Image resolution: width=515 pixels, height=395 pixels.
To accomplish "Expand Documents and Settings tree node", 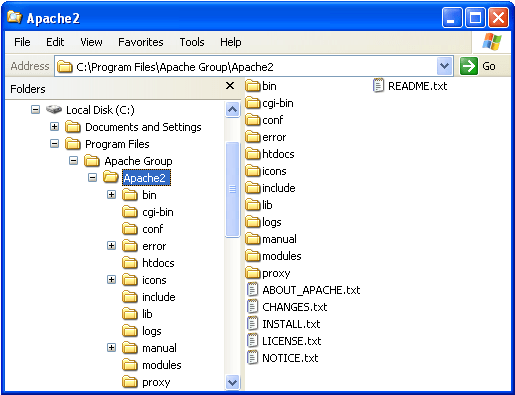I will [54, 127].
